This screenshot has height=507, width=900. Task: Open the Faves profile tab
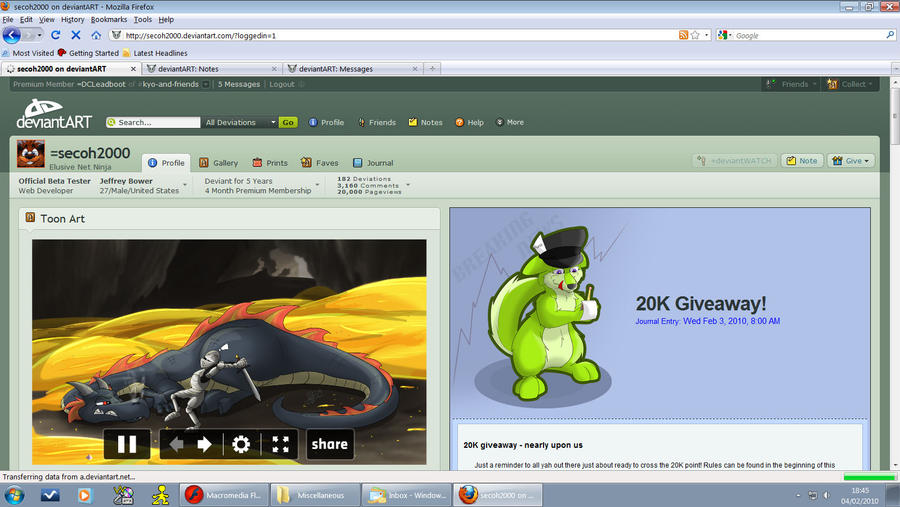tap(320, 163)
